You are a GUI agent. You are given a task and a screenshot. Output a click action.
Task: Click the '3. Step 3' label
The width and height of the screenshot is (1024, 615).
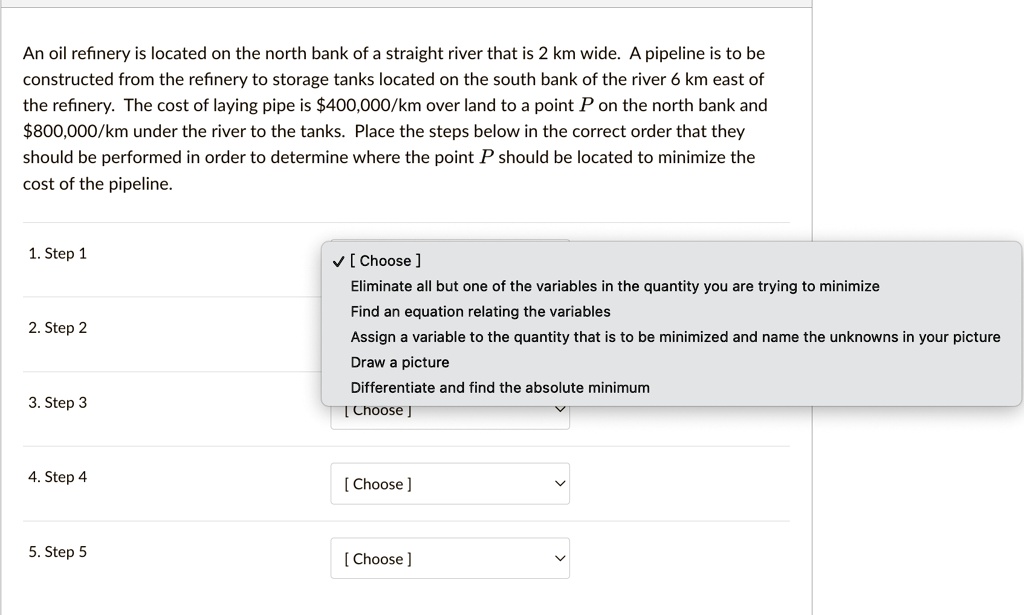58,403
